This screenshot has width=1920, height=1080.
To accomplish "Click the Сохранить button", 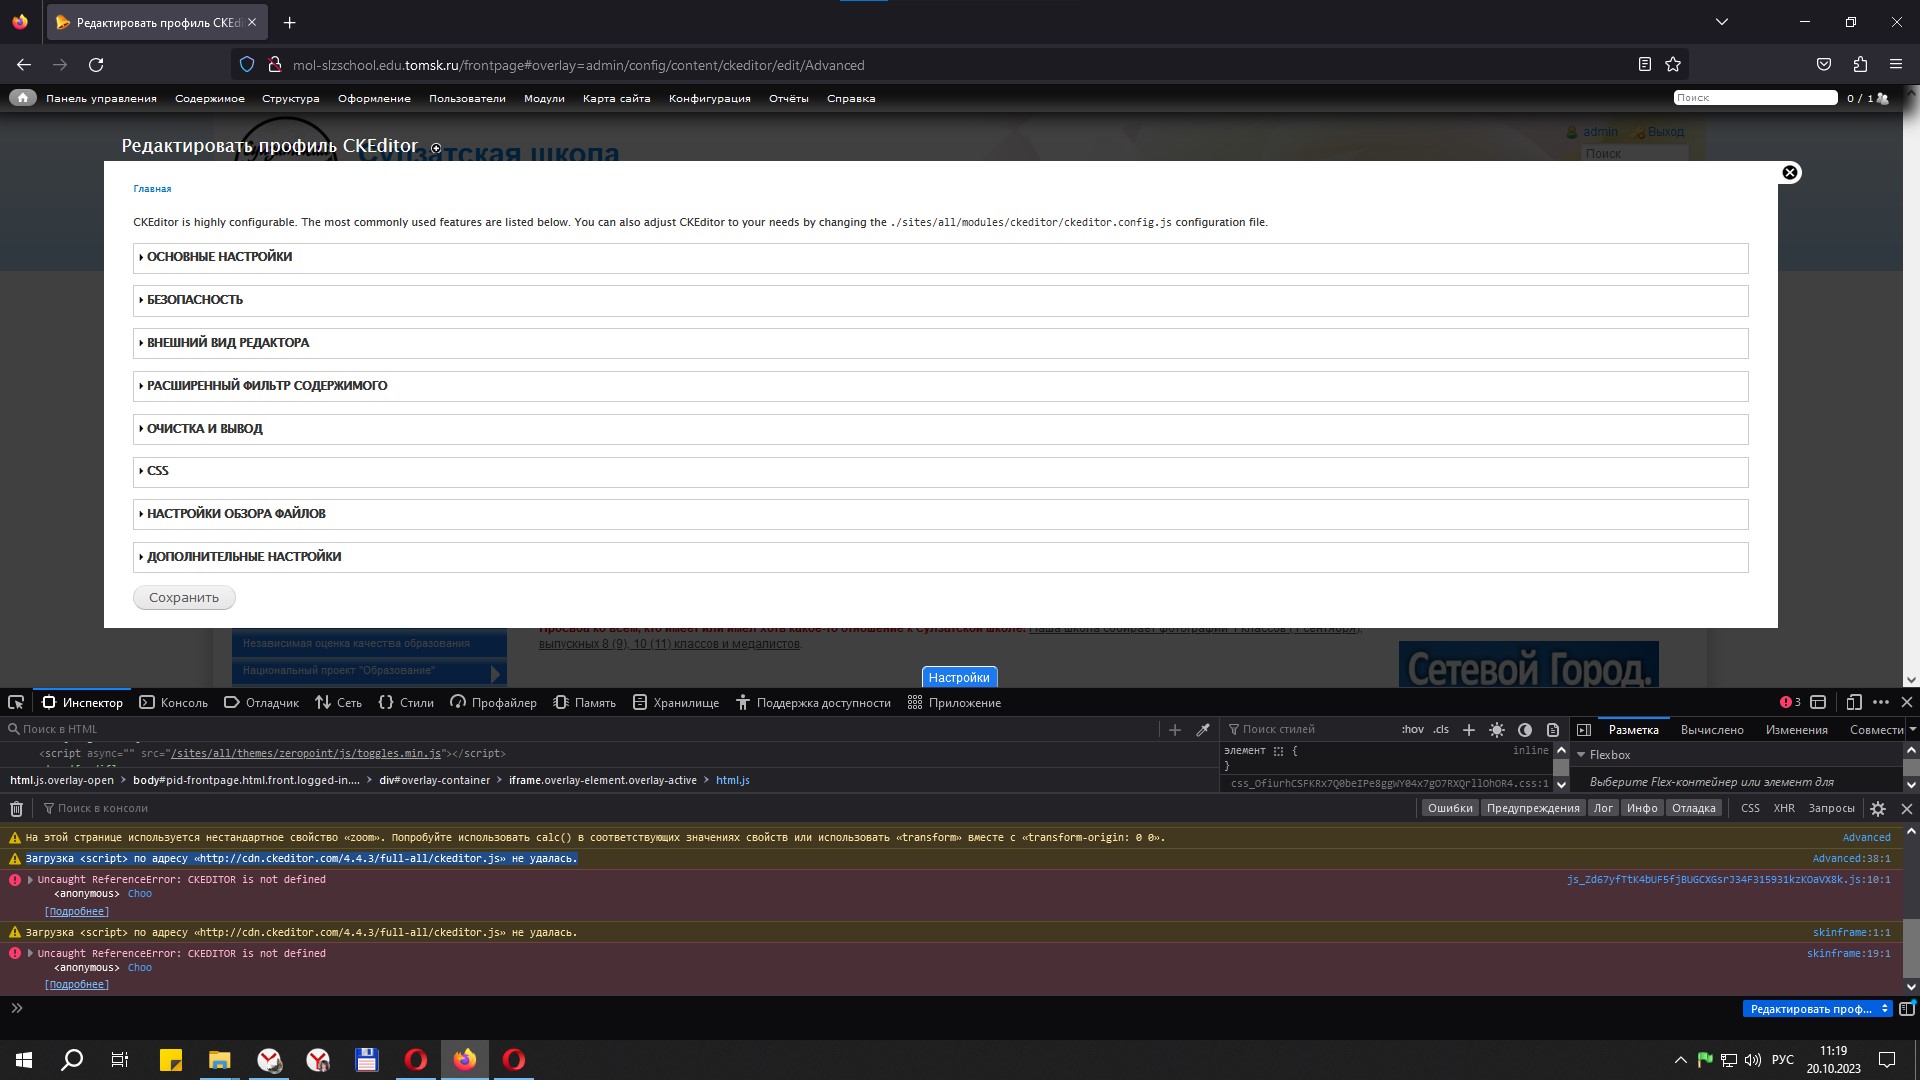I will [184, 598].
